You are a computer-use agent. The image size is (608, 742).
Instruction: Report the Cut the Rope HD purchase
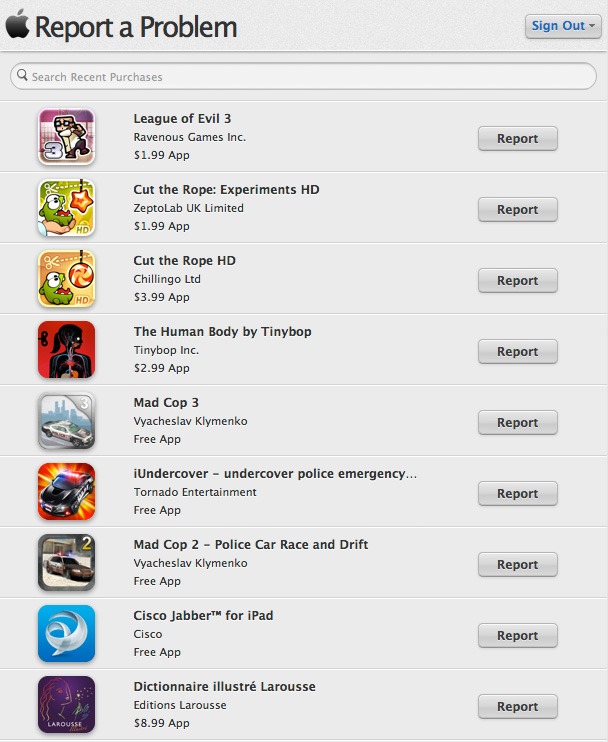click(x=518, y=281)
